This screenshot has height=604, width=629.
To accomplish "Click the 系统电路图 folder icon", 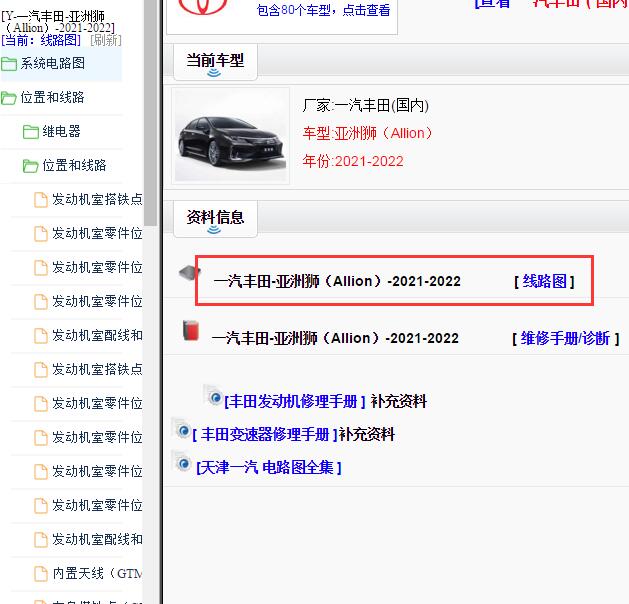I will (9, 64).
